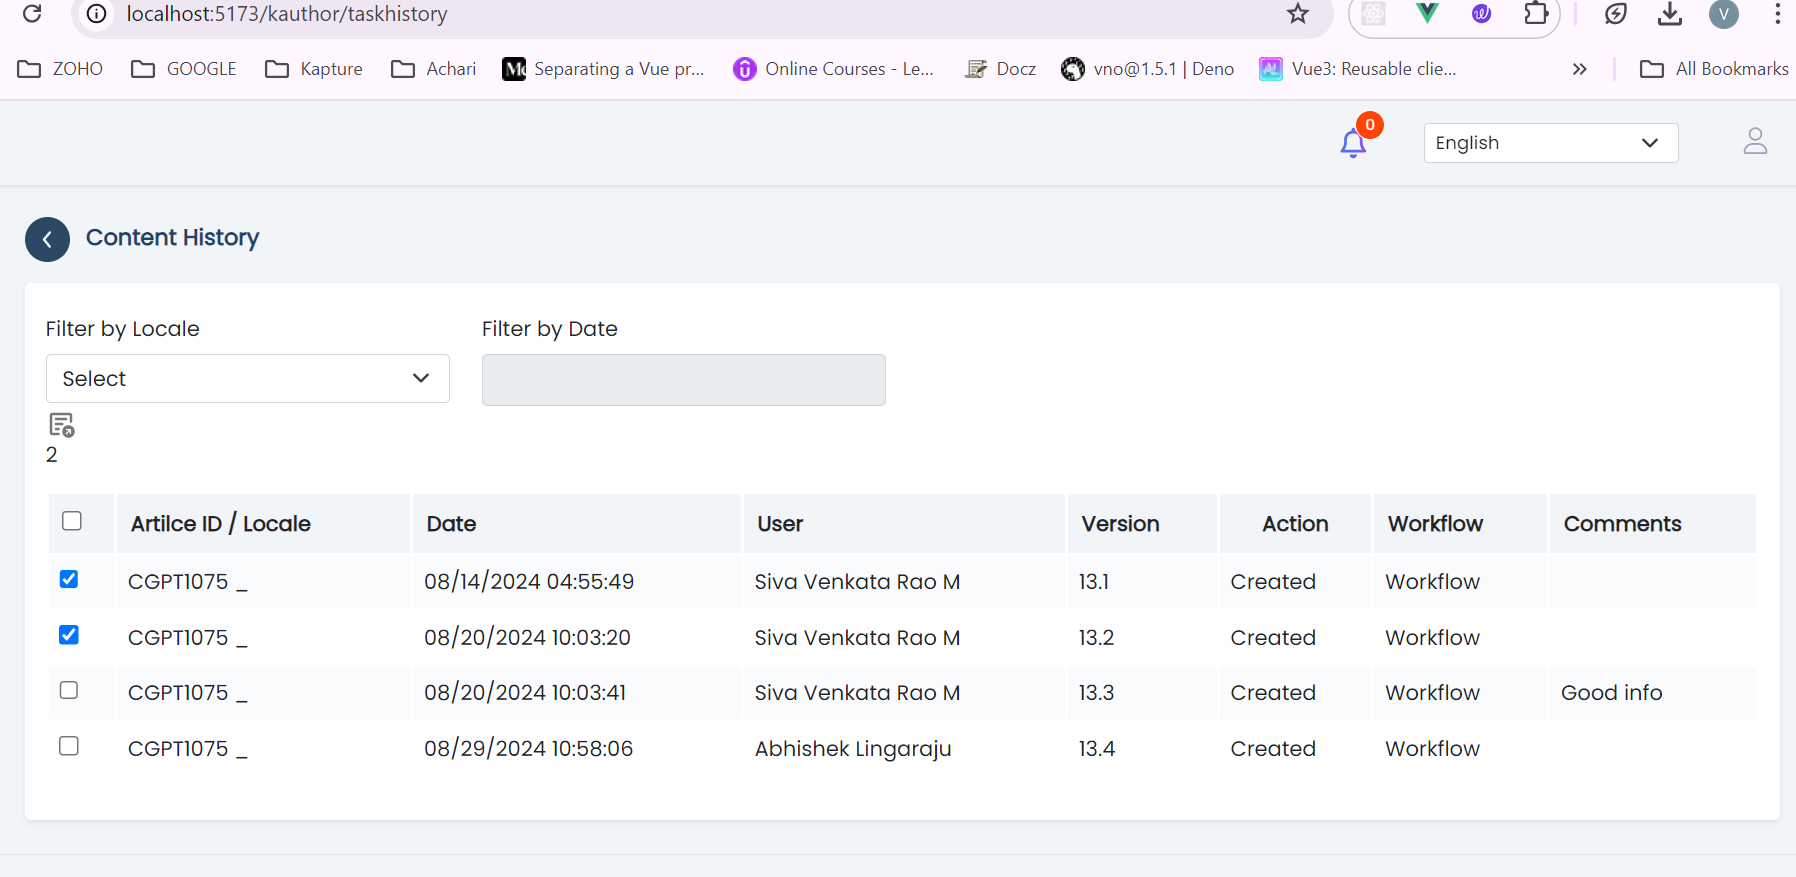Screen dimensions: 1796x877
Task: Open the user profile icon
Action: (x=1755, y=141)
